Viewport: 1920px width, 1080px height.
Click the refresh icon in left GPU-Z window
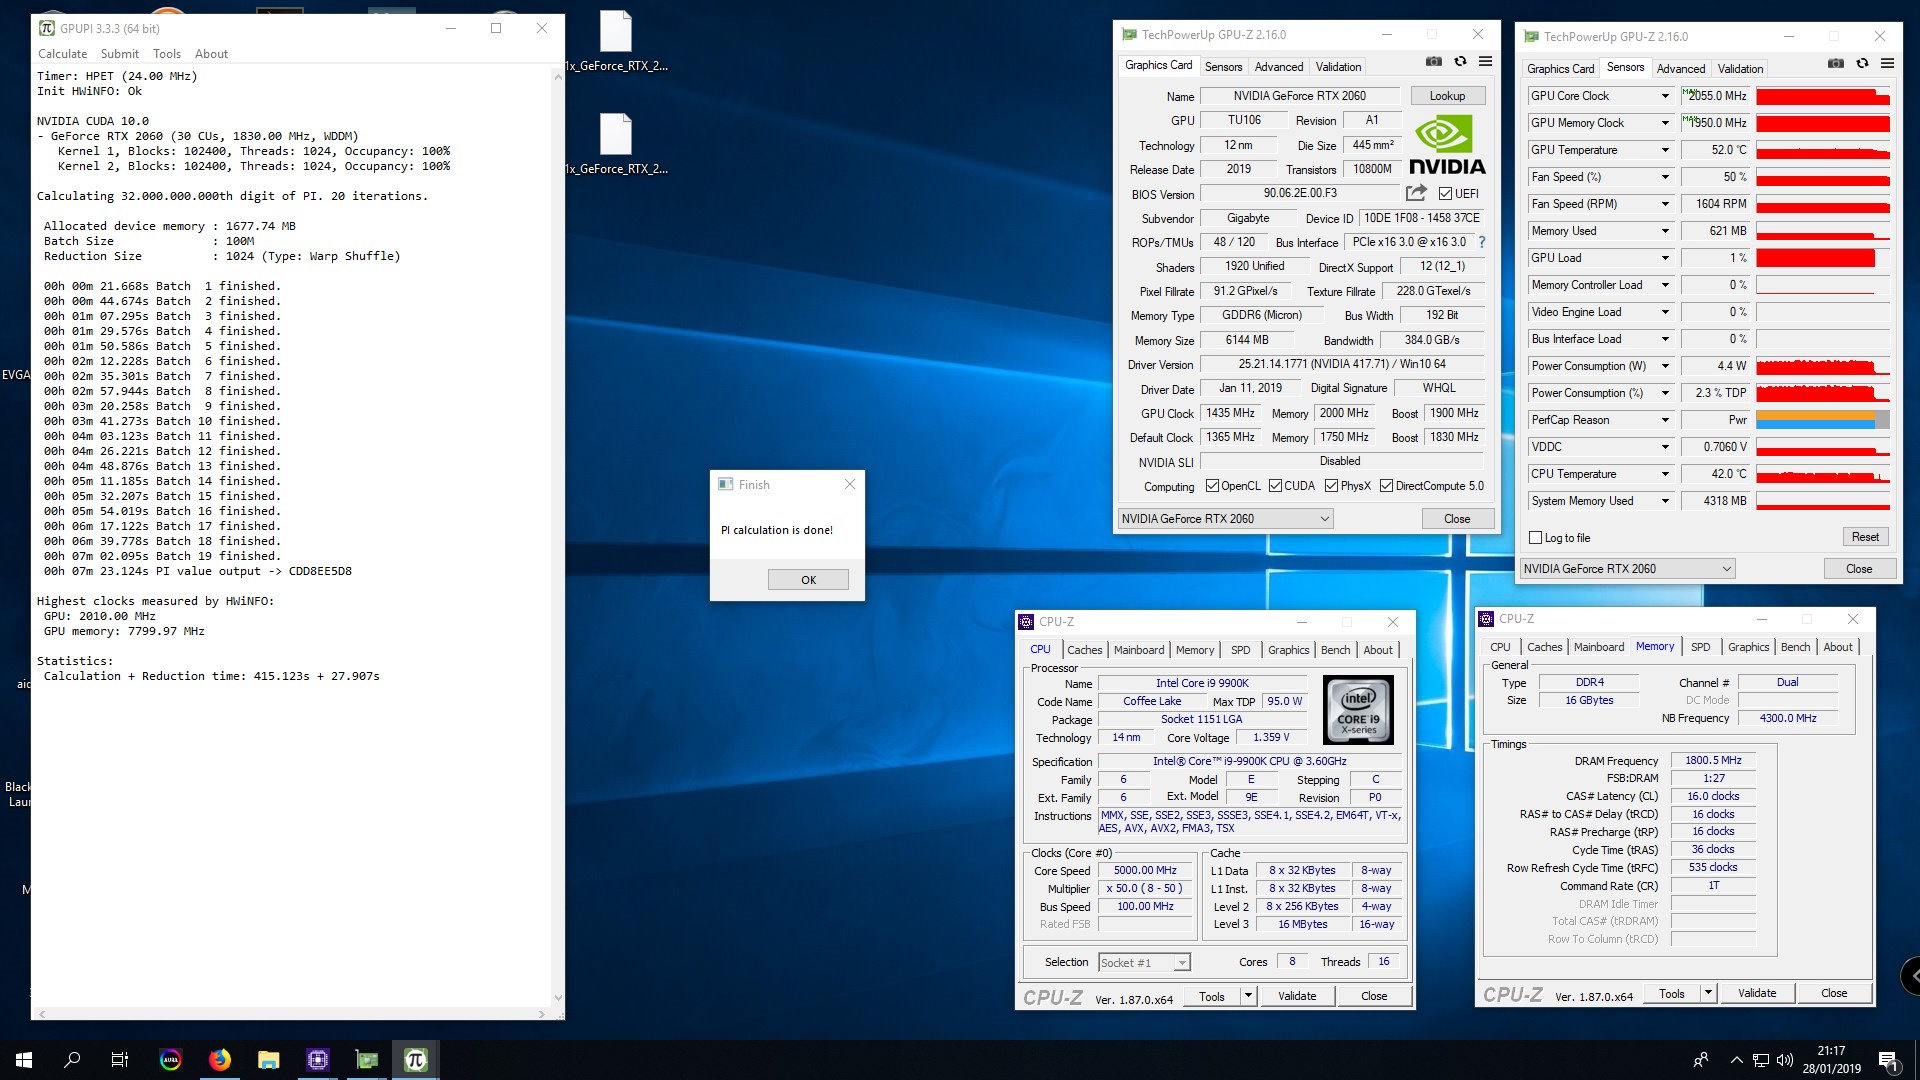[1460, 61]
